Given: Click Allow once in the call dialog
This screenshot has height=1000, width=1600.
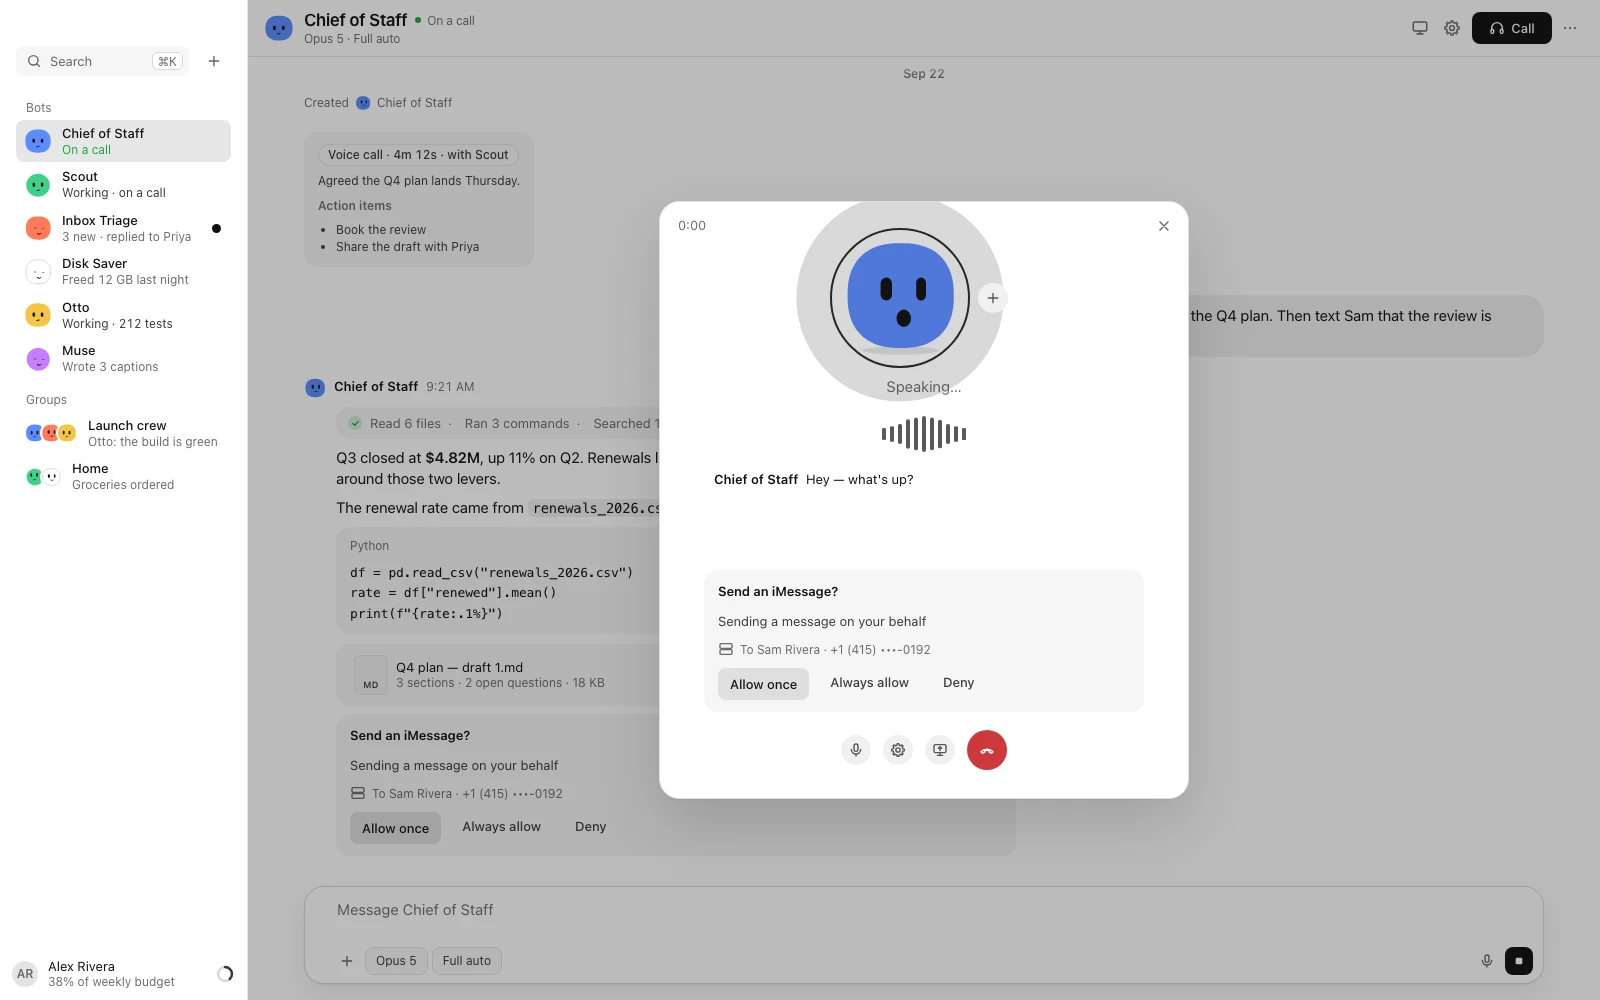Looking at the screenshot, I should pyautogui.click(x=763, y=684).
